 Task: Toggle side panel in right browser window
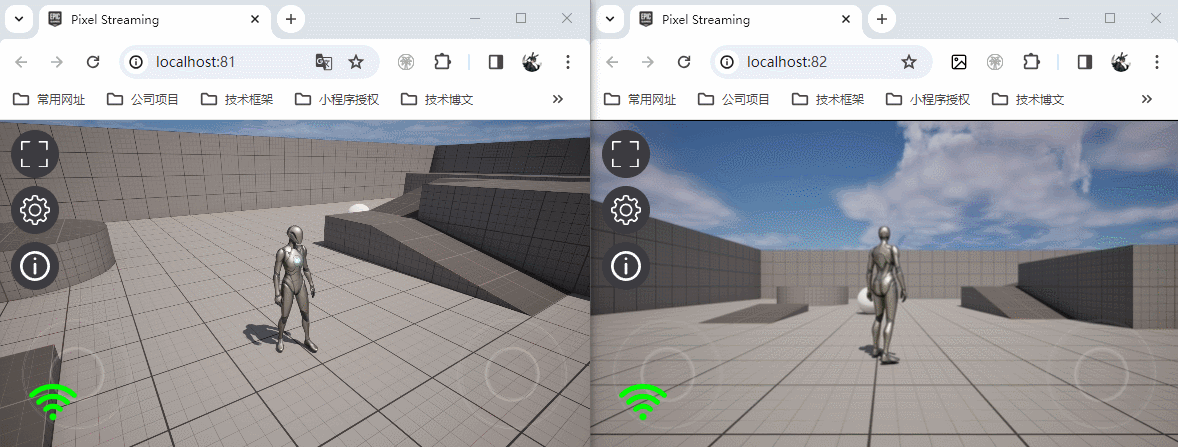pyautogui.click(x=1085, y=62)
